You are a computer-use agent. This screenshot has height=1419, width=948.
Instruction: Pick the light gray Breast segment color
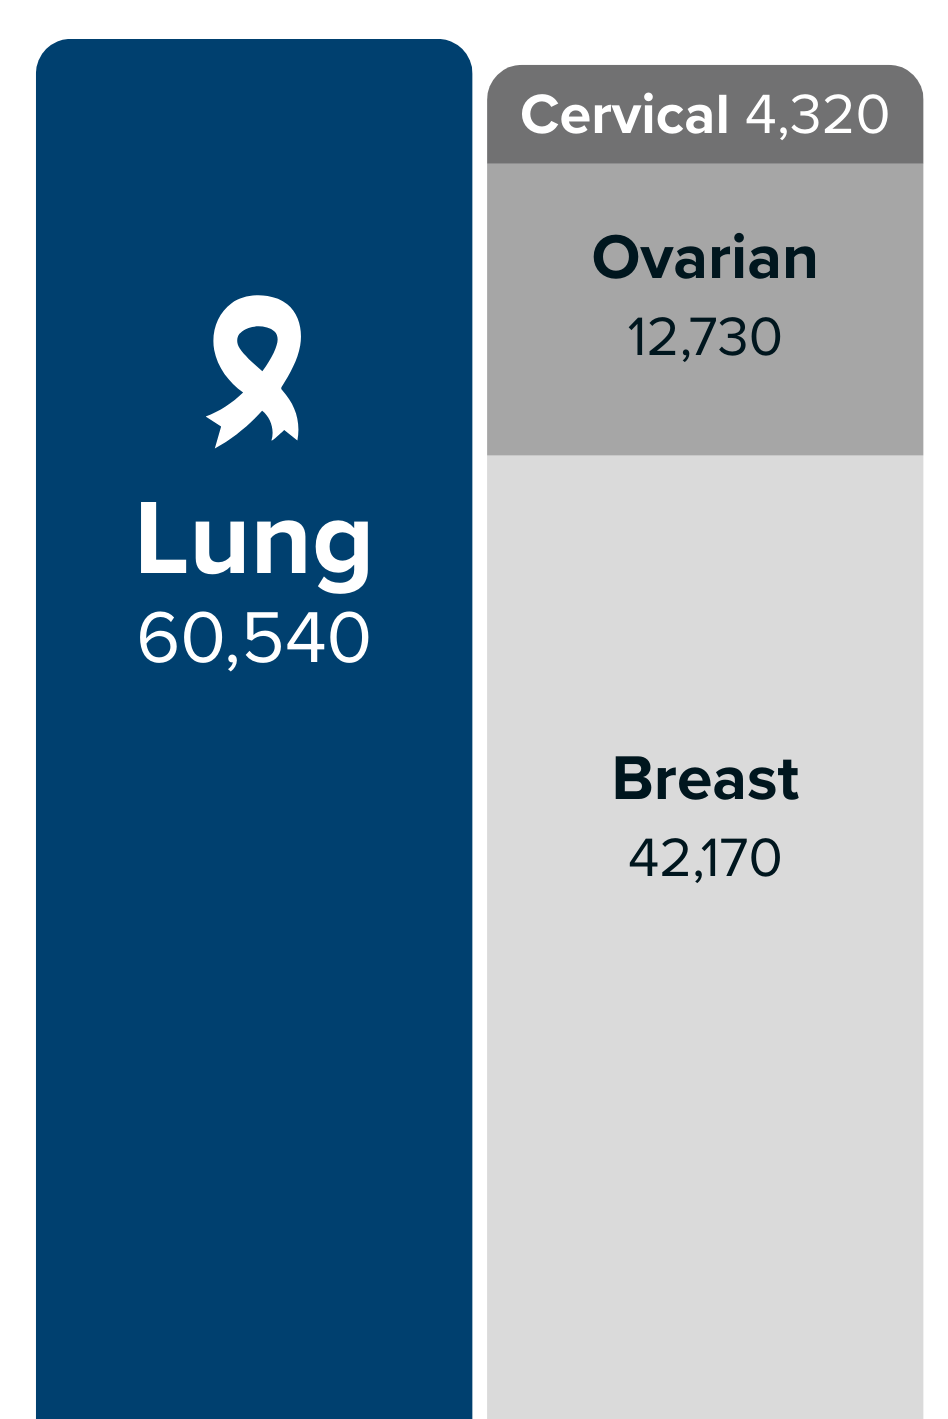pos(705,1100)
